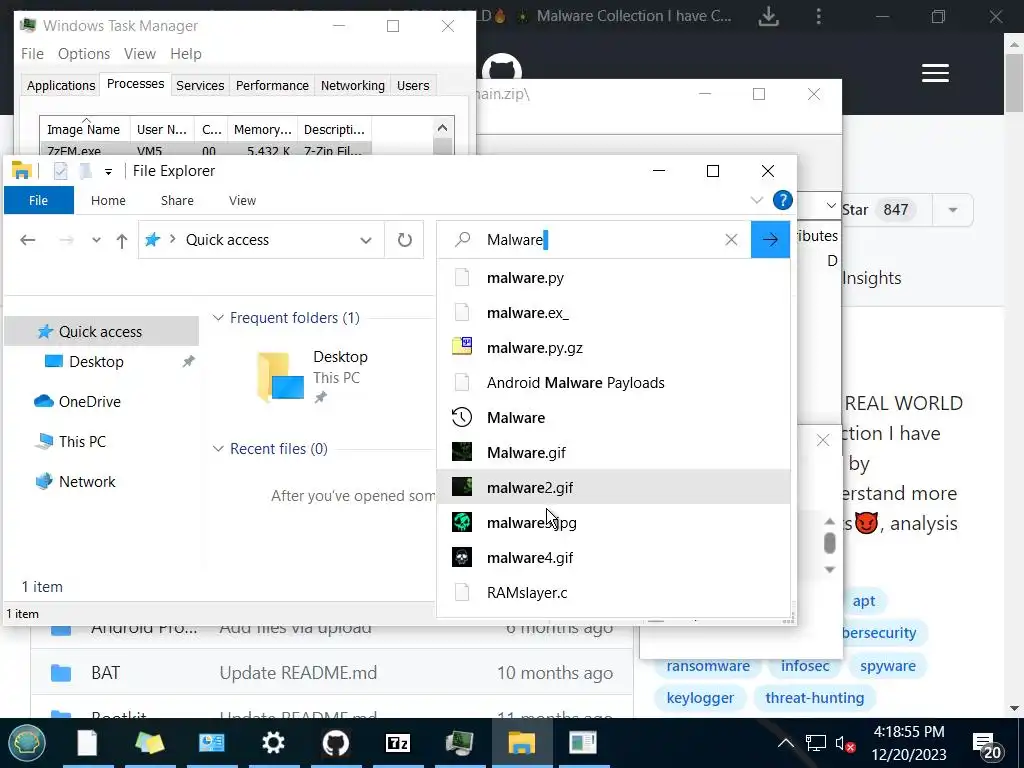Open Settings gear from taskbar
This screenshot has width=1024, height=768.
273,743
